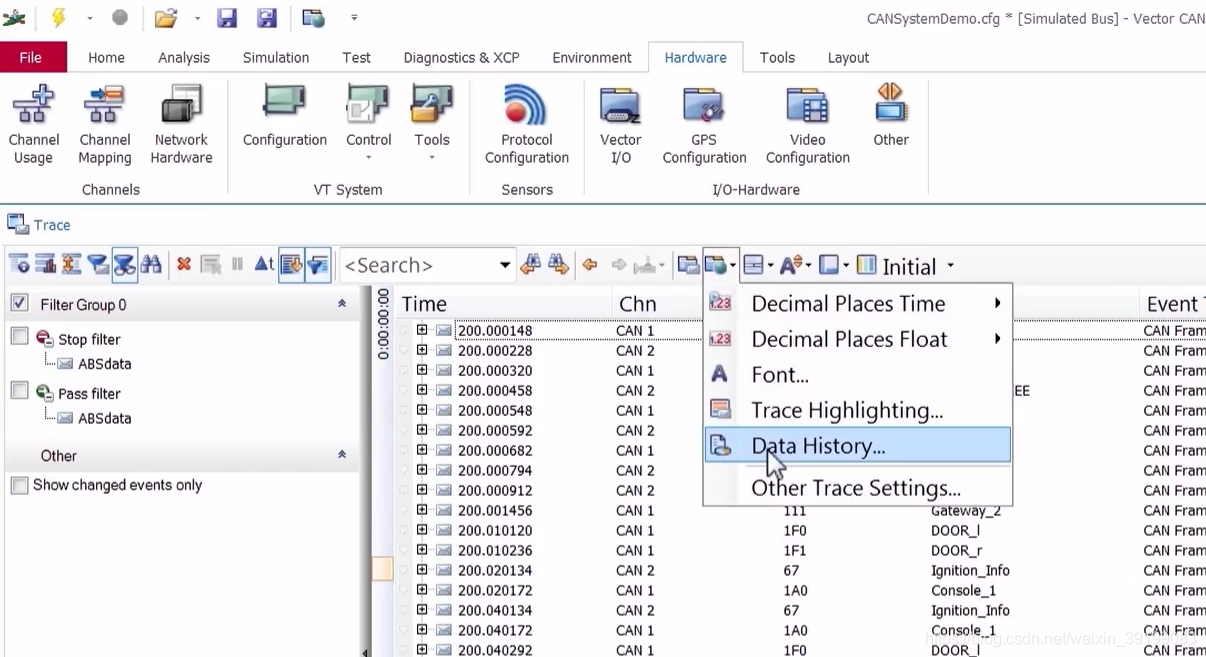Click the binoculars find icon in Trace toolbar

(151, 264)
